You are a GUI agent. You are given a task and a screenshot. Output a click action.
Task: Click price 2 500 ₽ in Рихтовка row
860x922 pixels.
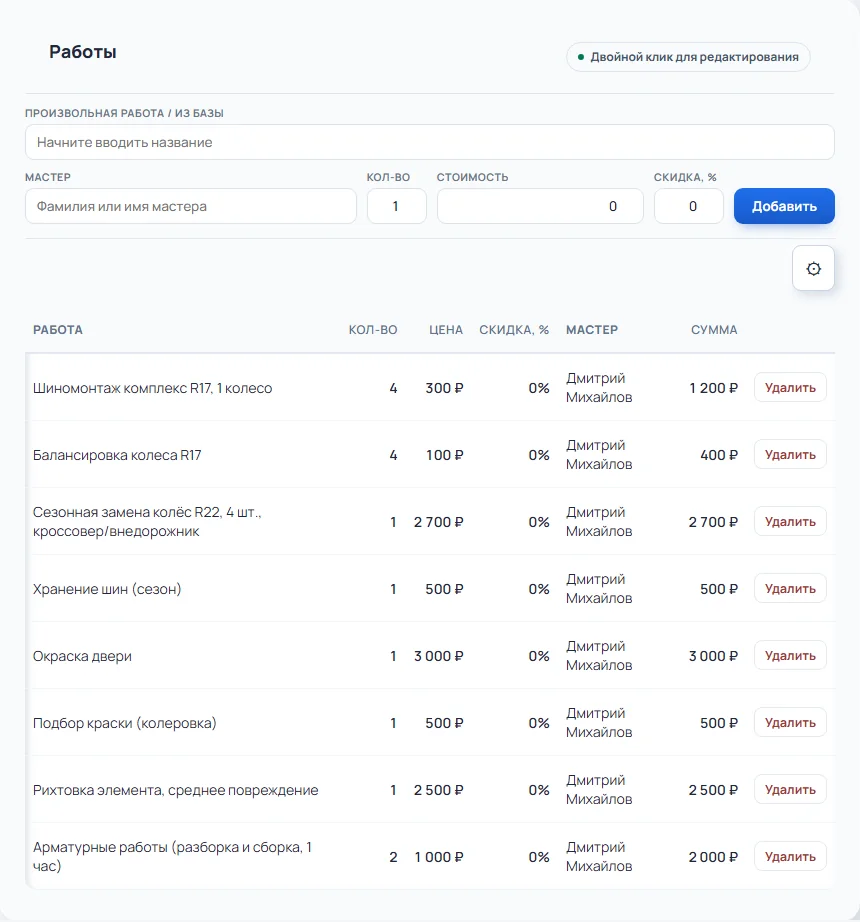tap(439, 790)
